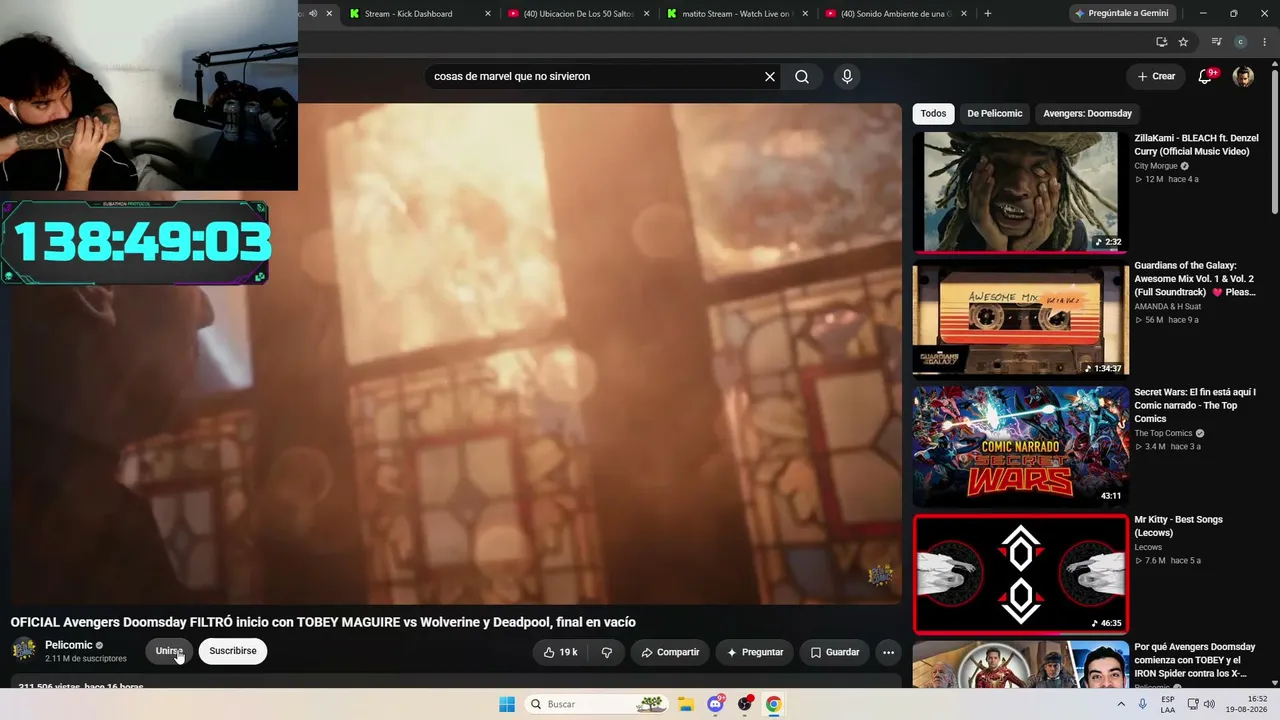The width and height of the screenshot is (1280, 720).
Task: Close the Ubicacion De Los 50 Saltos tab
Action: (647, 14)
